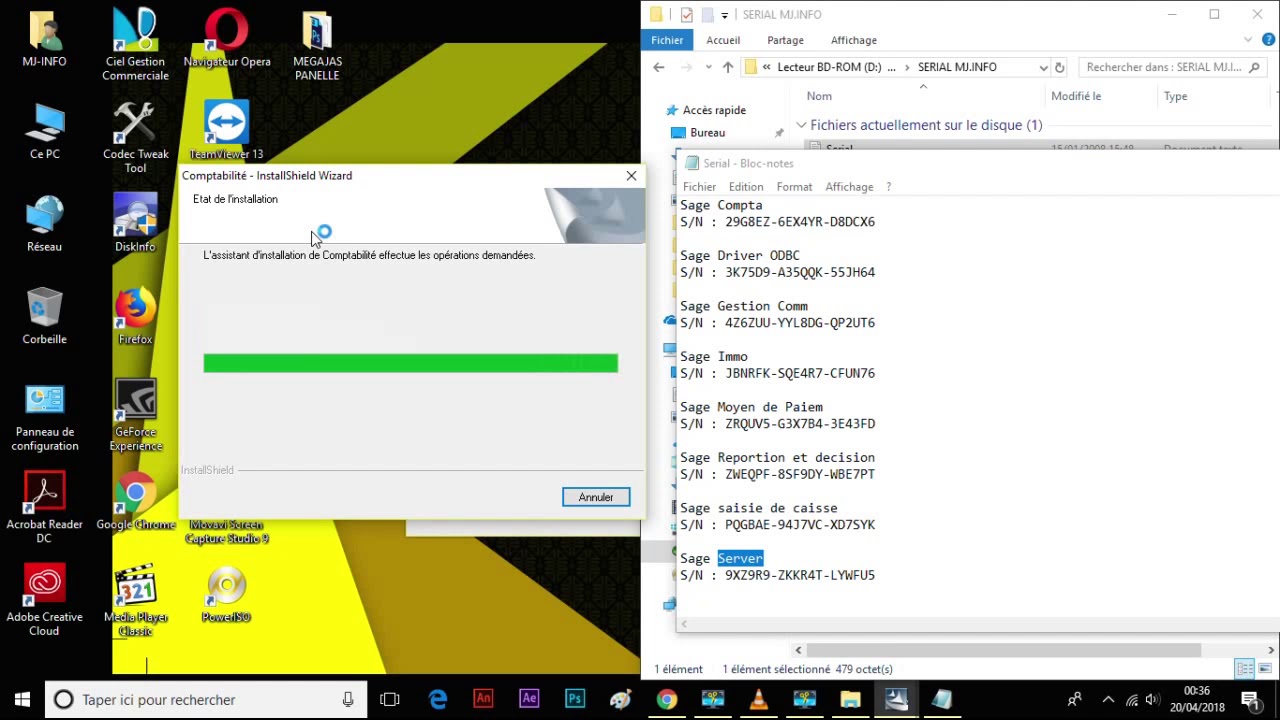Launch Navigateur Opera from the desktop
Viewport: 1280px width, 720px height.
[x=227, y=39]
